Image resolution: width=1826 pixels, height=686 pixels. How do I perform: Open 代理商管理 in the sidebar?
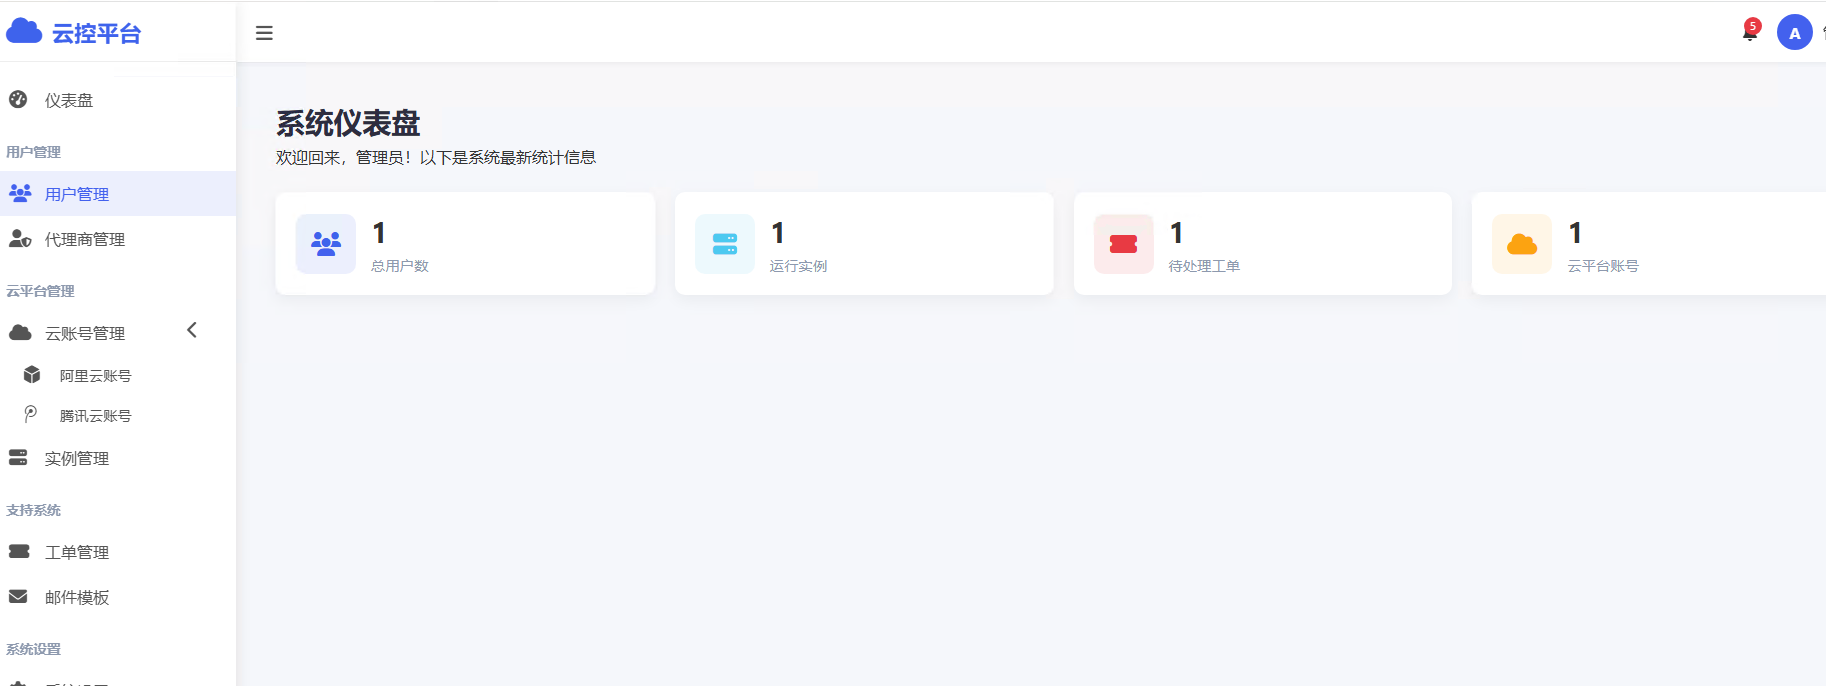click(85, 239)
